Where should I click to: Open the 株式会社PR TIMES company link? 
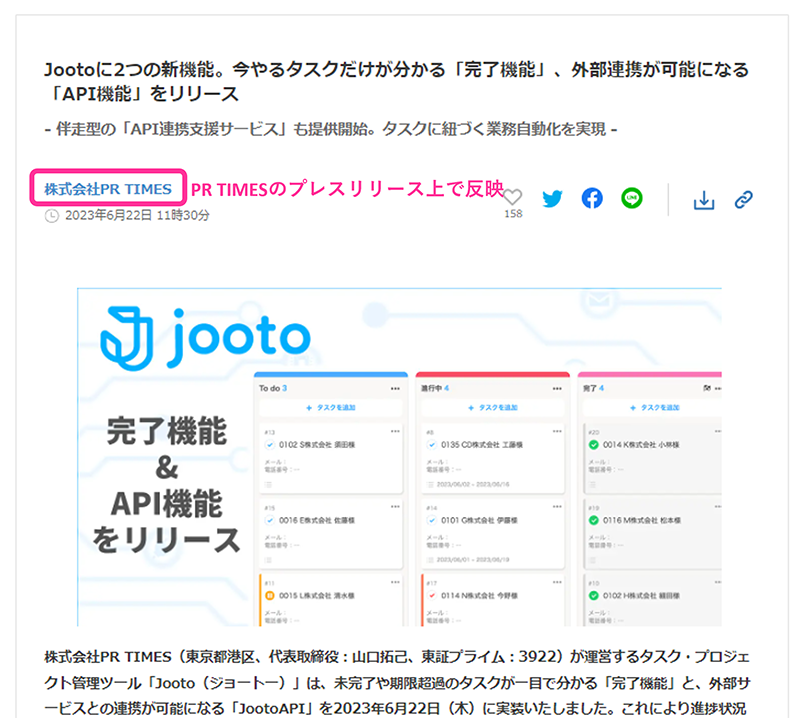click(108, 189)
